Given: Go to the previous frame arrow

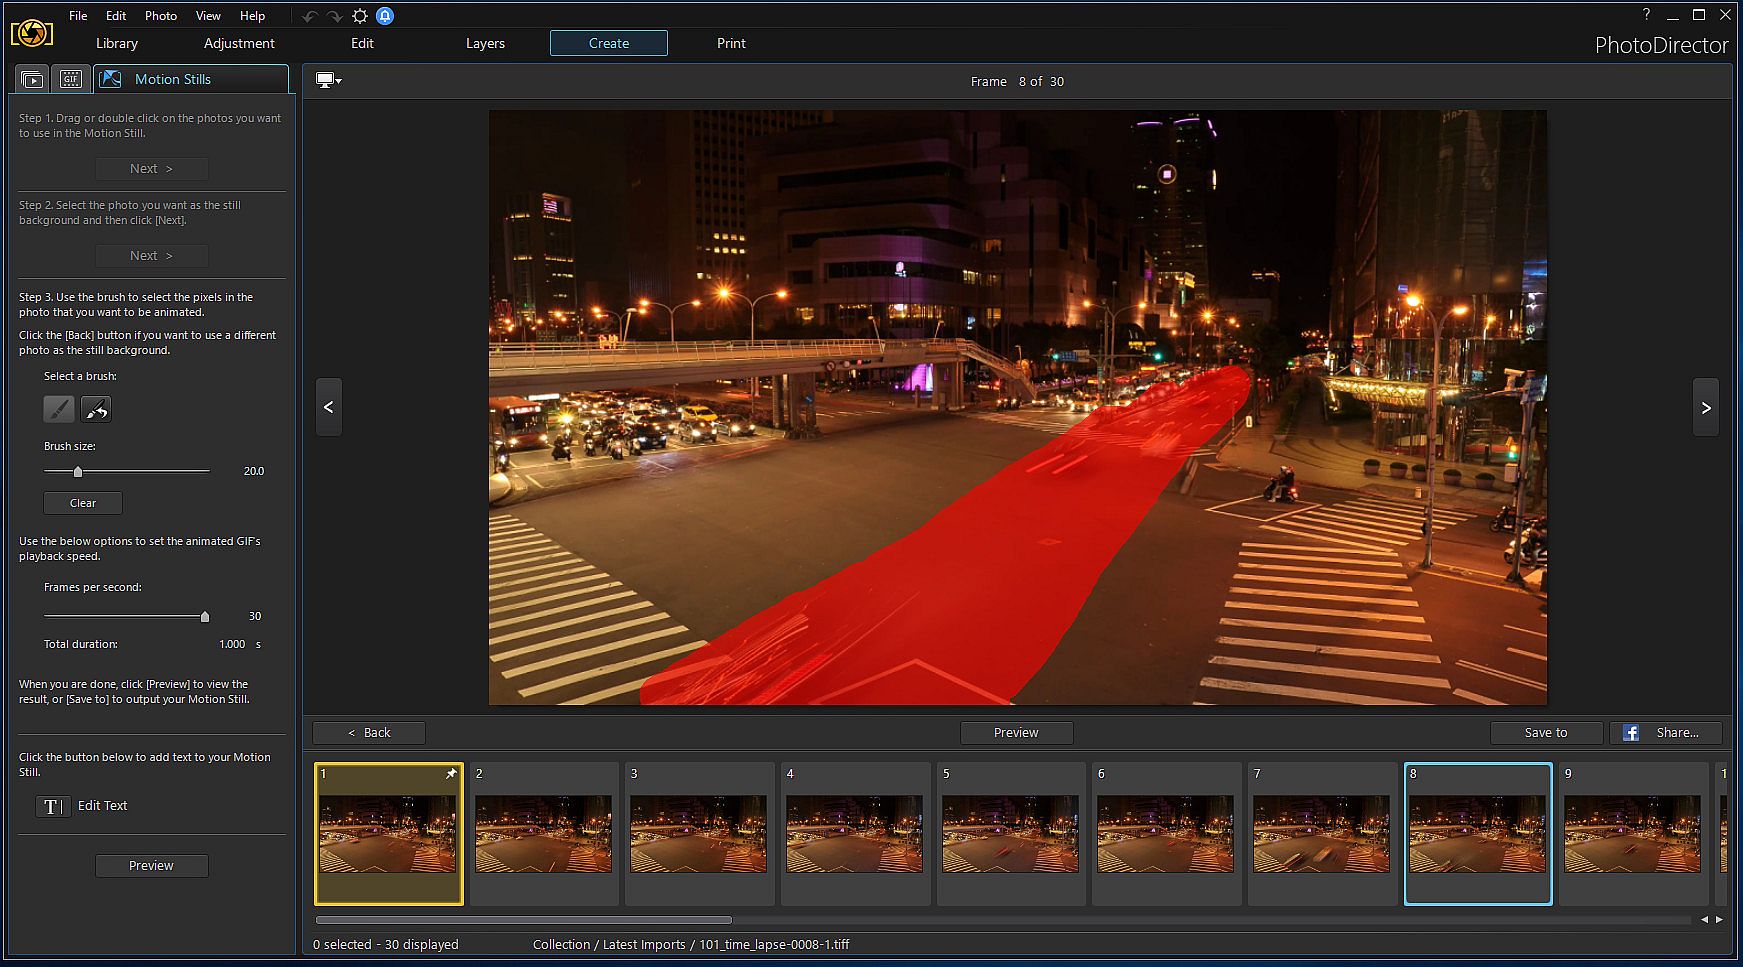Looking at the screenshot, I should [x=329, y=407].
